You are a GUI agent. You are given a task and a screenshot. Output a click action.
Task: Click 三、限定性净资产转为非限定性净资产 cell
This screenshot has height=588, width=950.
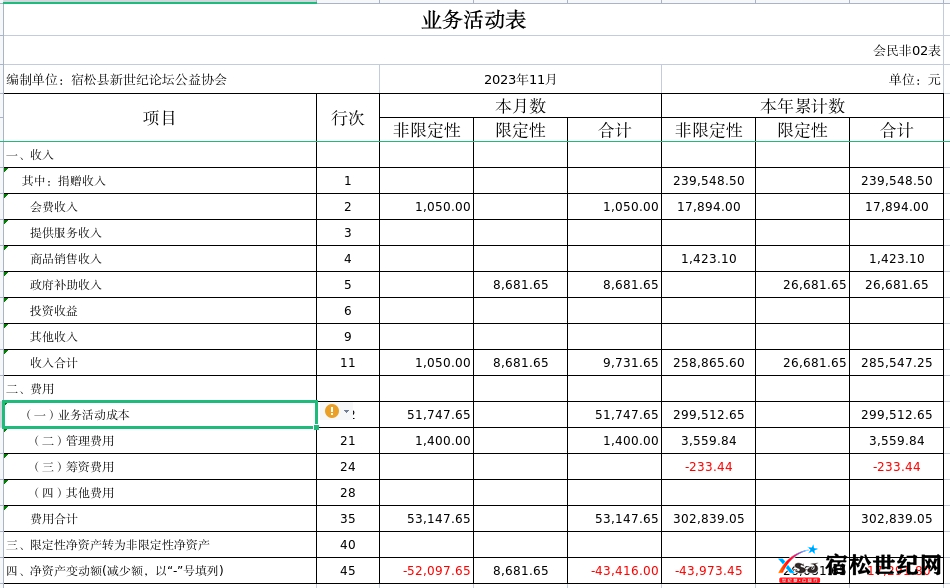[x=160, y=545]
